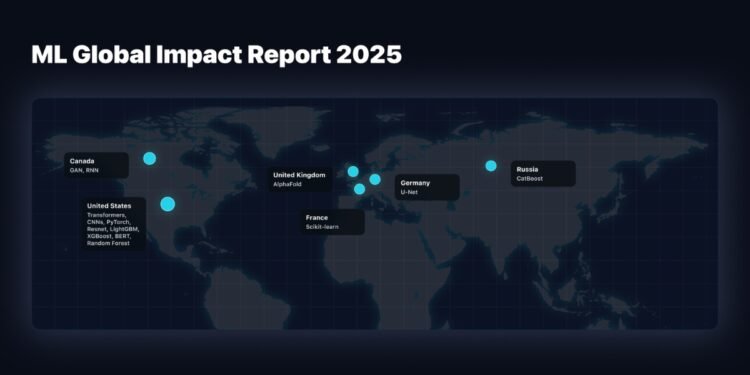This screenshot has height=375, width=750.
Task: Click the 'XGBoost, BERT,' text line
Action: [109, 236]
